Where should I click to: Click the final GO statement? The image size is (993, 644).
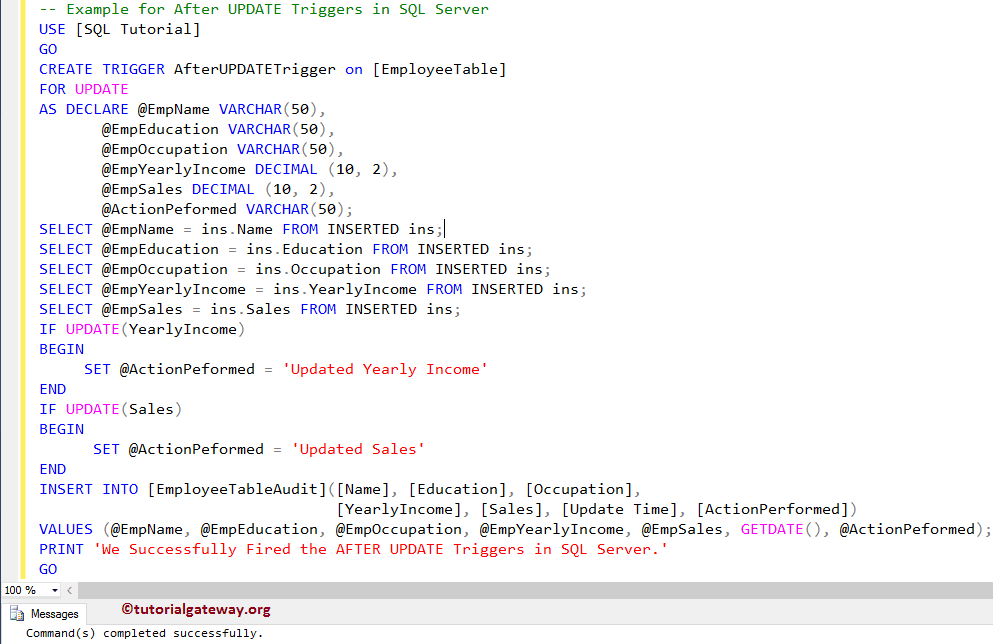coord(46,568)
